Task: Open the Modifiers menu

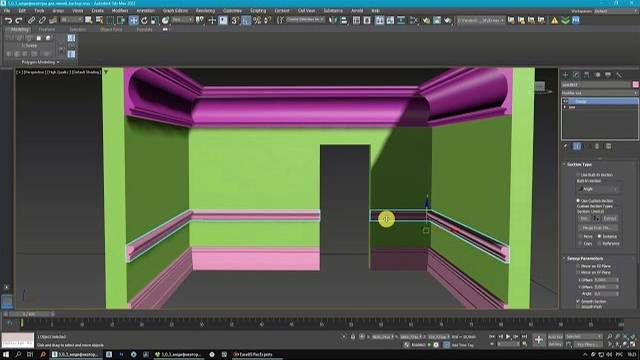Action: [120, 11]
